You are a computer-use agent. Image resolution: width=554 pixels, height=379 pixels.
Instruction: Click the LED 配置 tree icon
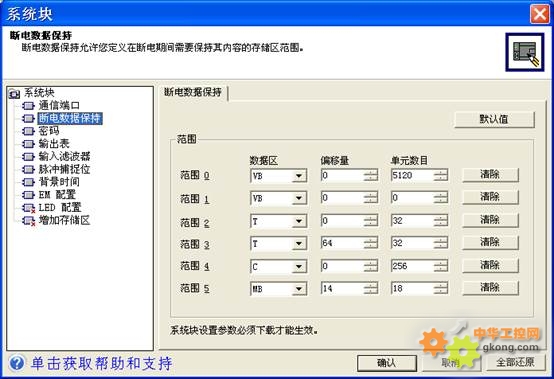click(28, 208)
